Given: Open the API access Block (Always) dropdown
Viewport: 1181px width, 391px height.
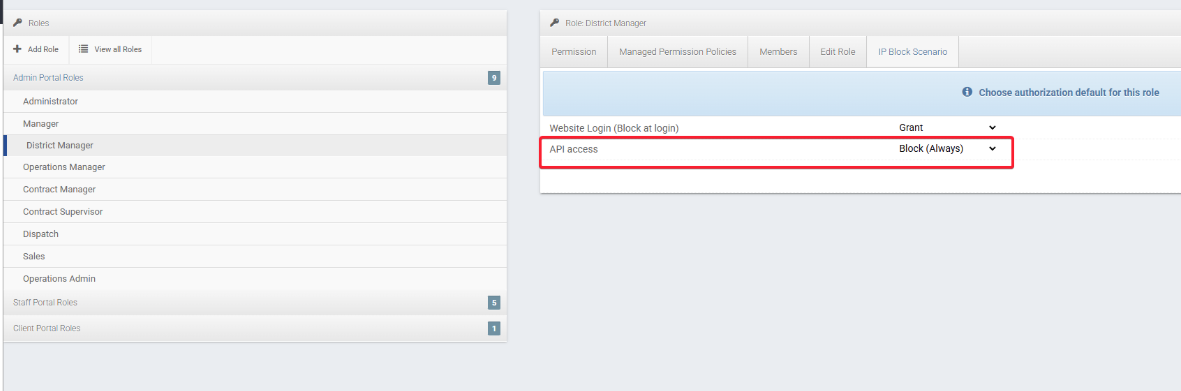Looking at the screenshot, I should point(948,149).
